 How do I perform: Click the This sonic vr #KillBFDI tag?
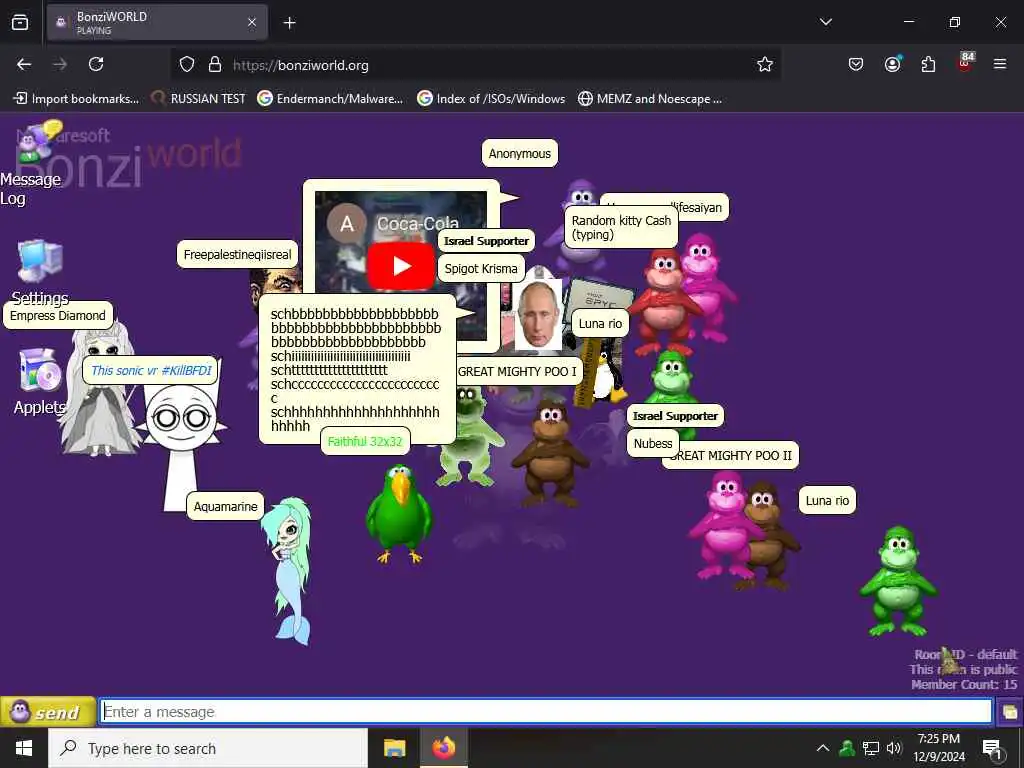(152, 370)
